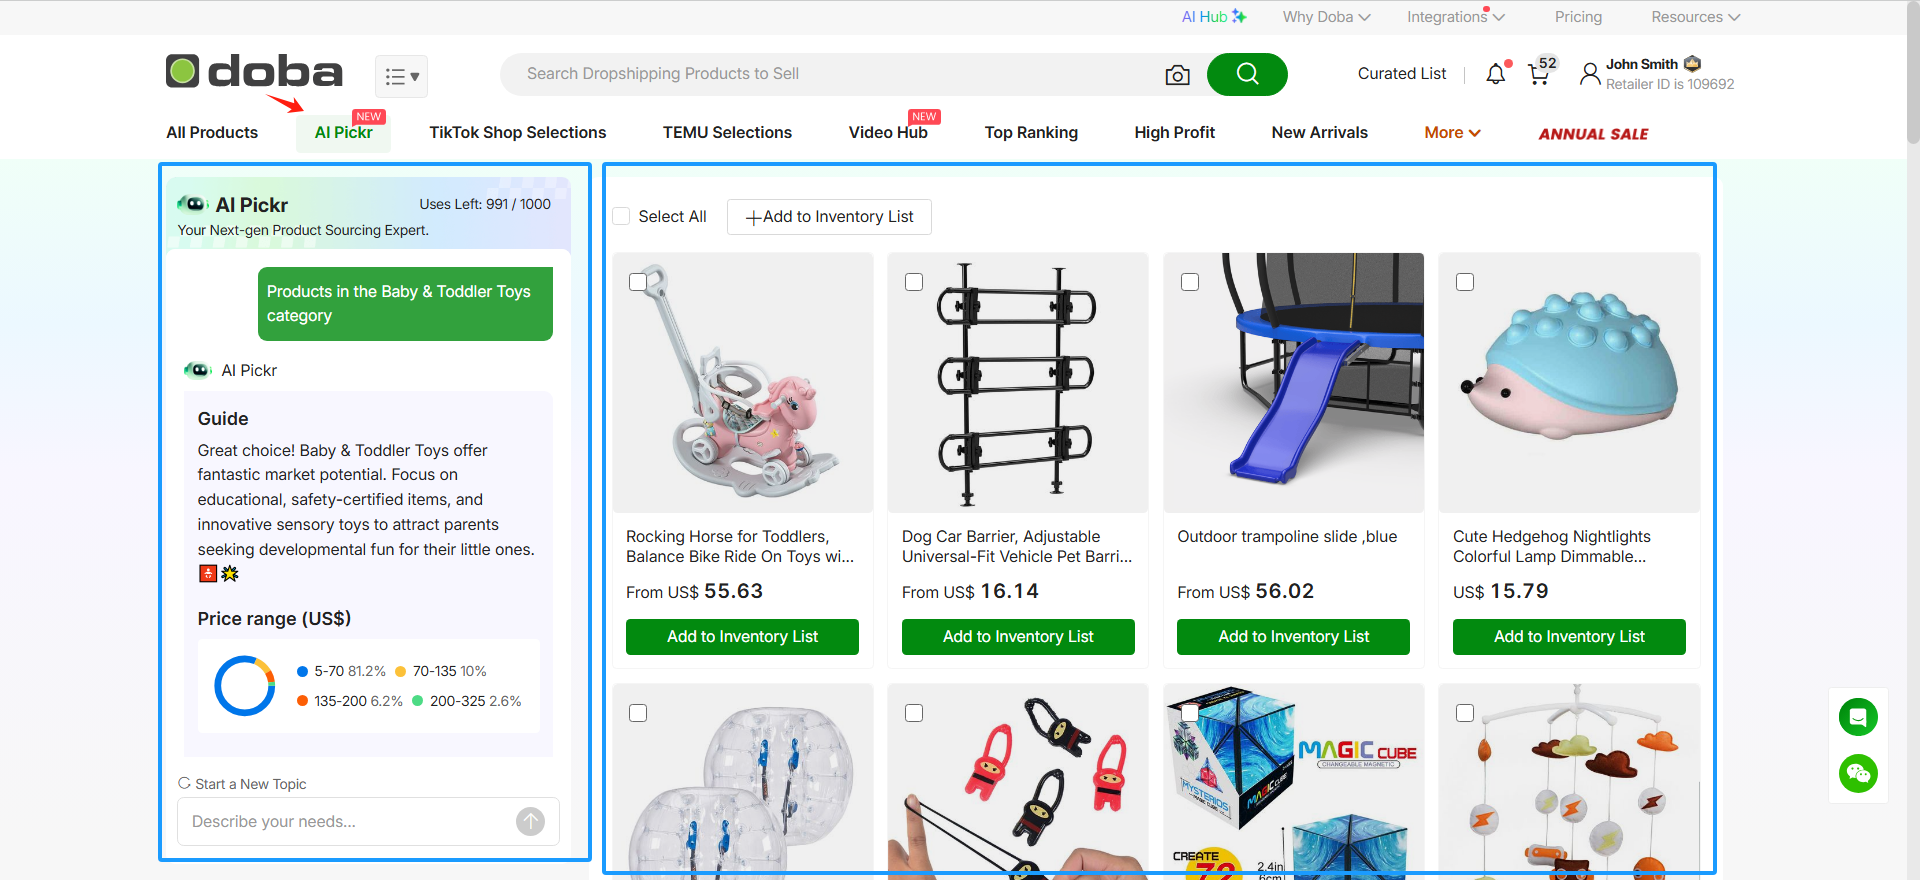Viewport: 1920px width, 880px height.
Task: Open the shopping cart icon
Action: point(1540,73)
